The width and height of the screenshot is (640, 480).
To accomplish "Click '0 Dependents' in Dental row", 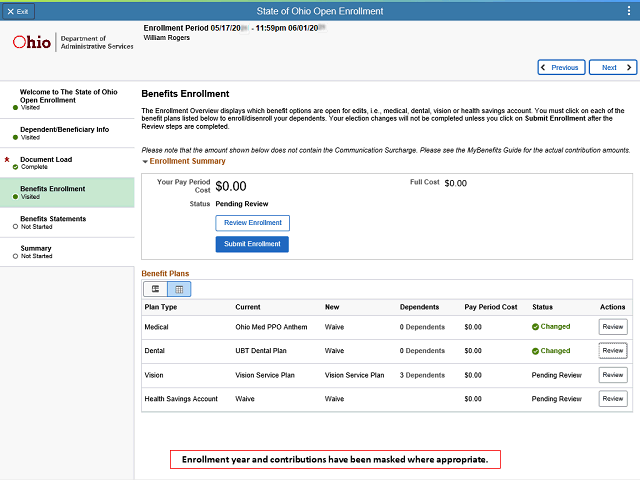I will [x=422, y=351].
